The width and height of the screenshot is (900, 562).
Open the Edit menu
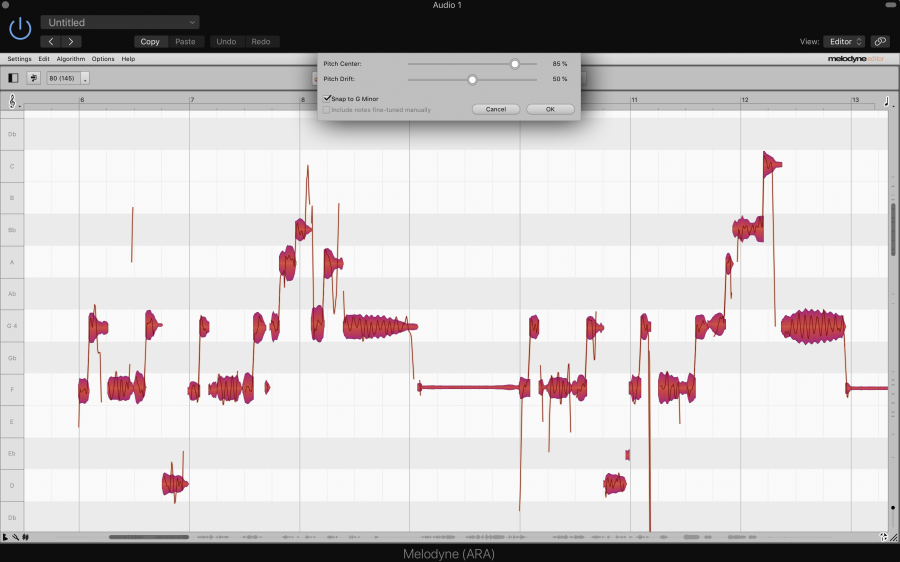(44, 59)
